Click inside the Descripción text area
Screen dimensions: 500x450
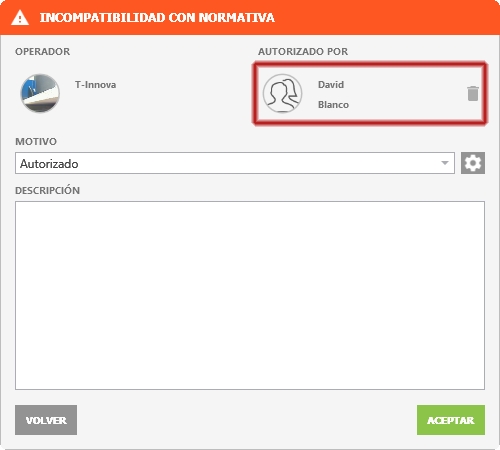pos(250,295)
